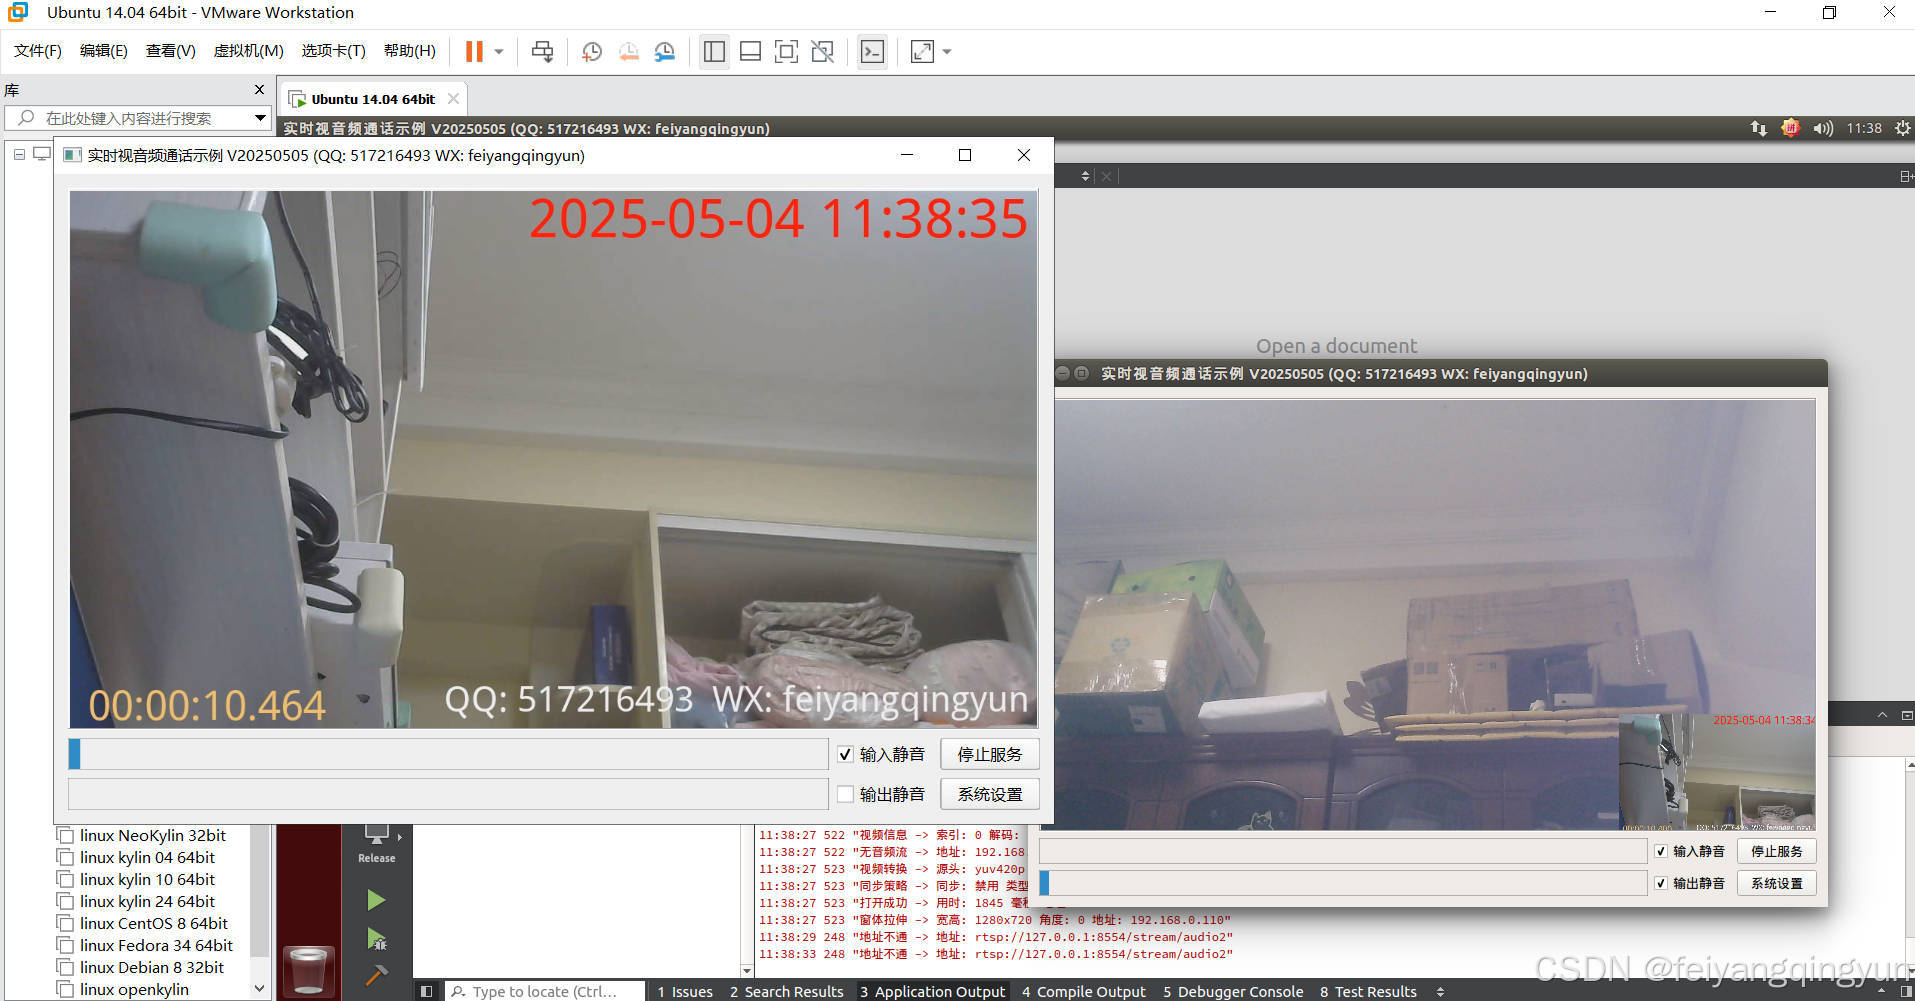
Task: Select linux Fedora 34 64bit in library
Action: [x=156, y=945]
